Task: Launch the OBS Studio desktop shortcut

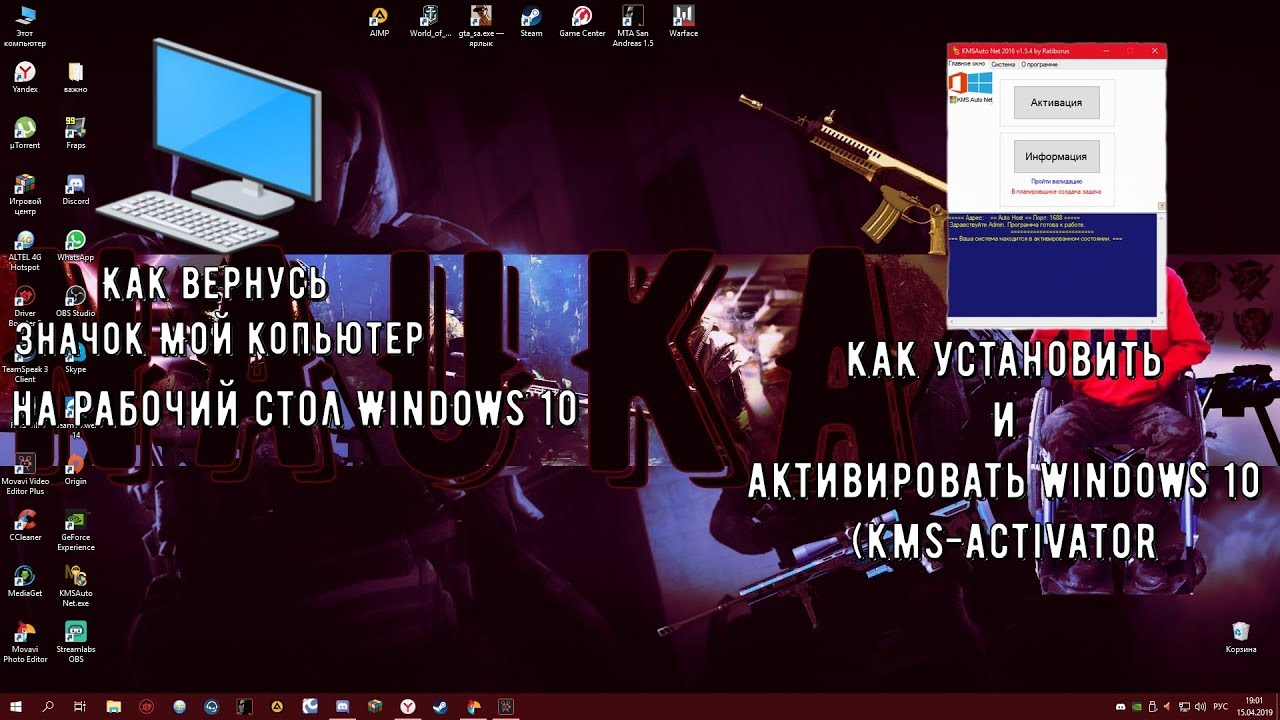Action: (x=75, y=301)
